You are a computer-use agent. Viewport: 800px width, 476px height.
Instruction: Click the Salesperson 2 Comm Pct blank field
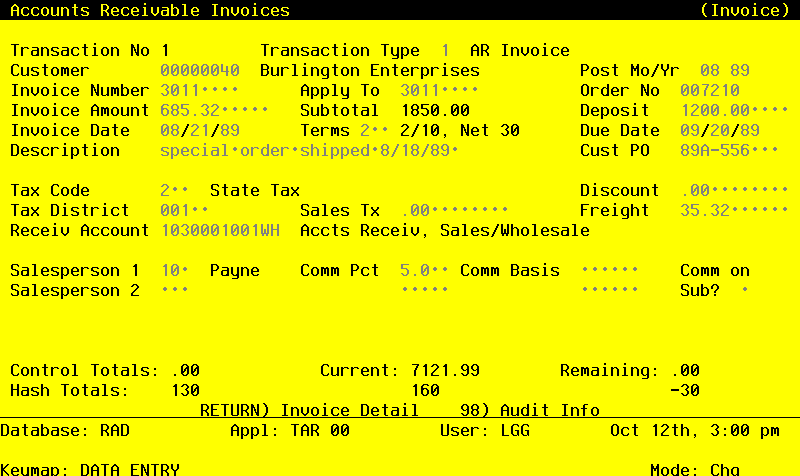pos(424,290)
